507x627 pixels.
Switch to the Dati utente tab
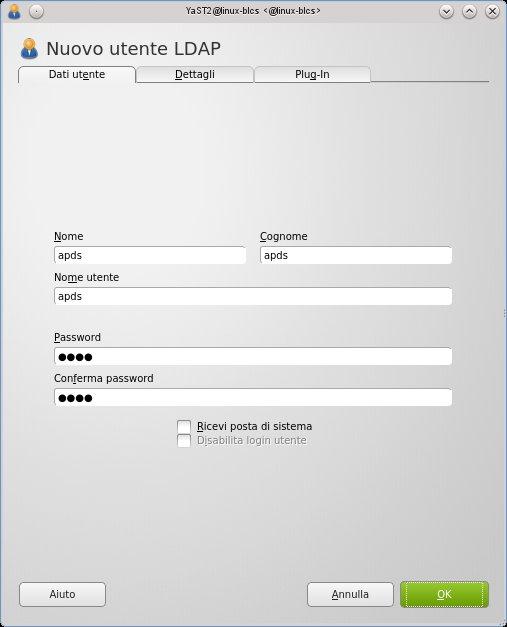click(x=77, y=74)
